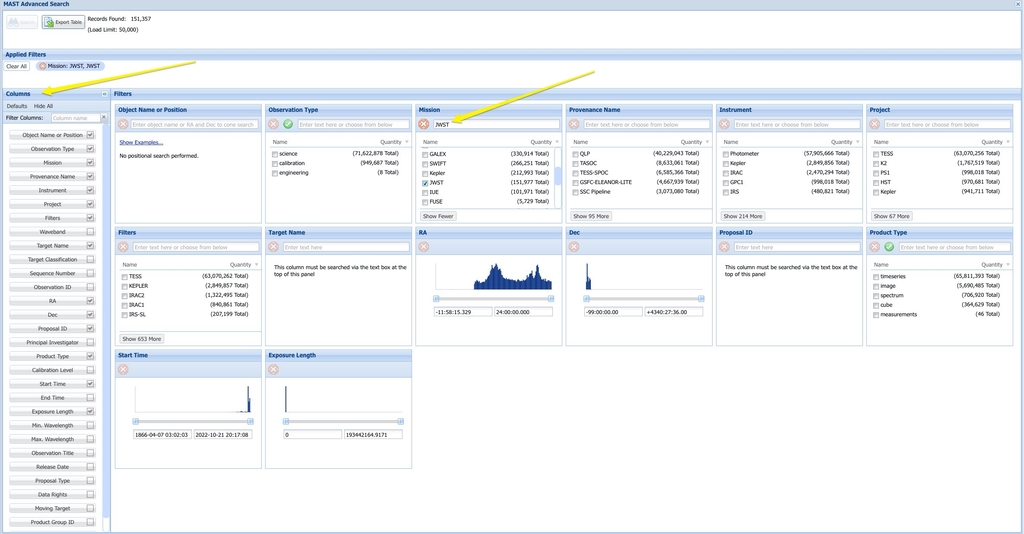Image resolution: width=1024 pixels, height=534 pixels.
Task: Clear the Observation Type filter with the red X
Action: click(274, 124)
